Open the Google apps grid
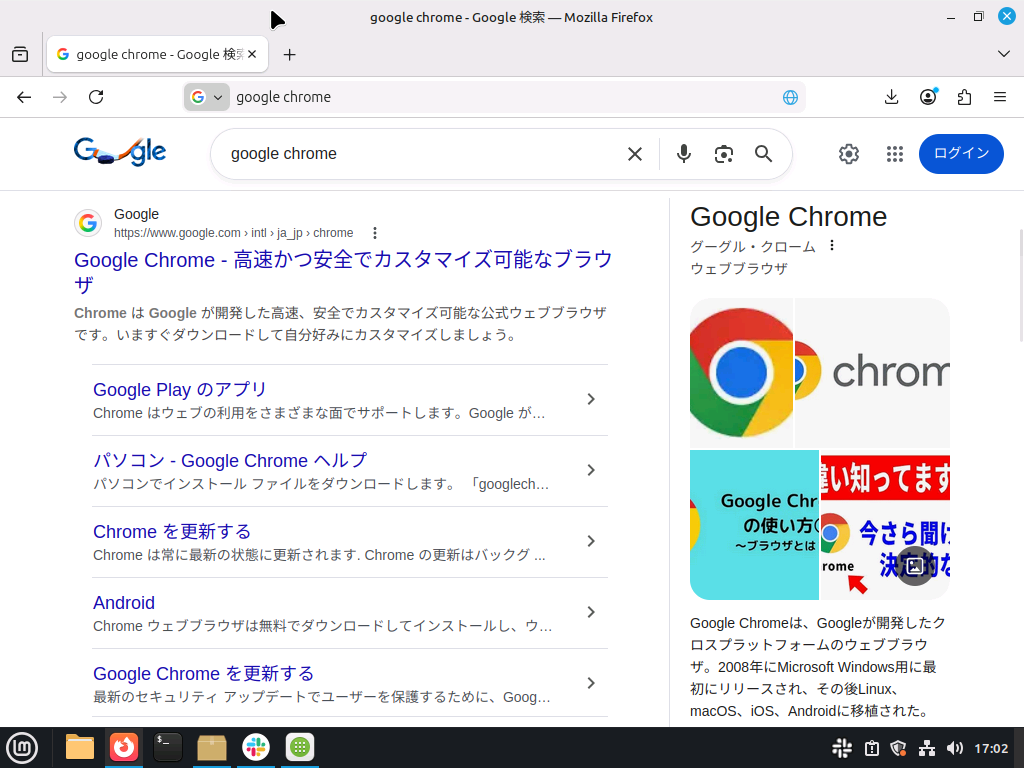The height and width of the screenshot is (768, 1024). click(894, 154)
